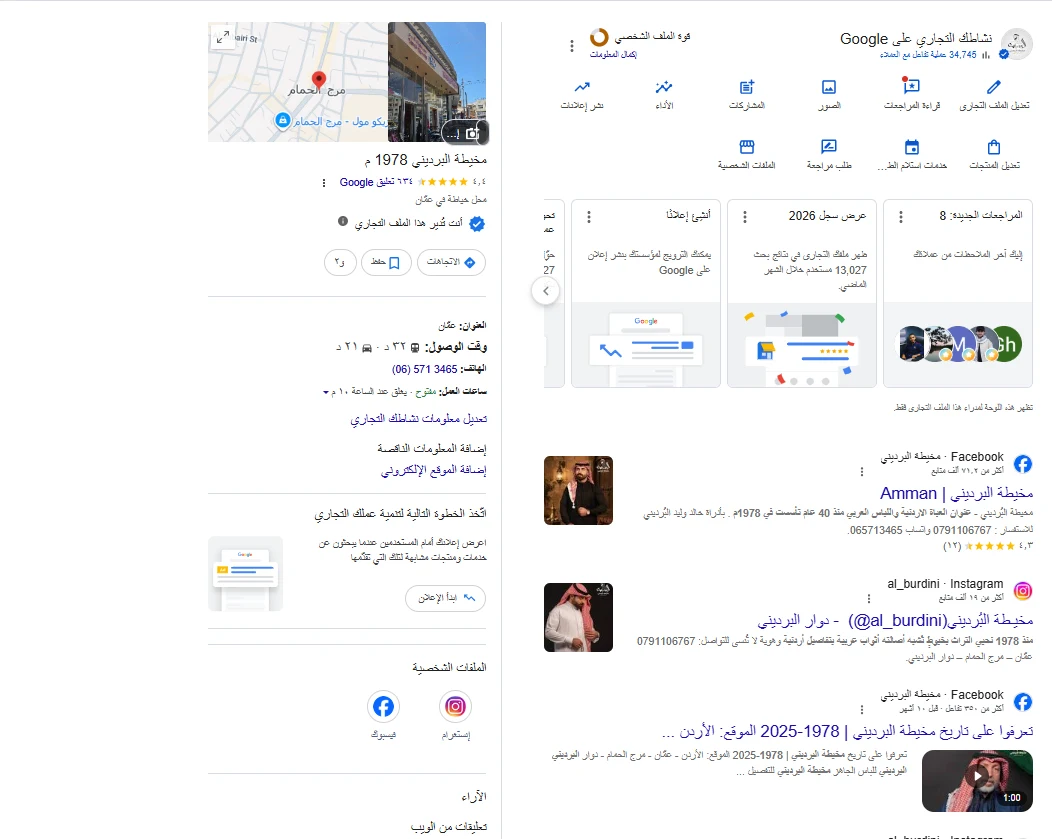This screenshot has width=1052, height=839.
Task: Open three-dot menu on 2026 recap card
Action: tap(745, 217)
